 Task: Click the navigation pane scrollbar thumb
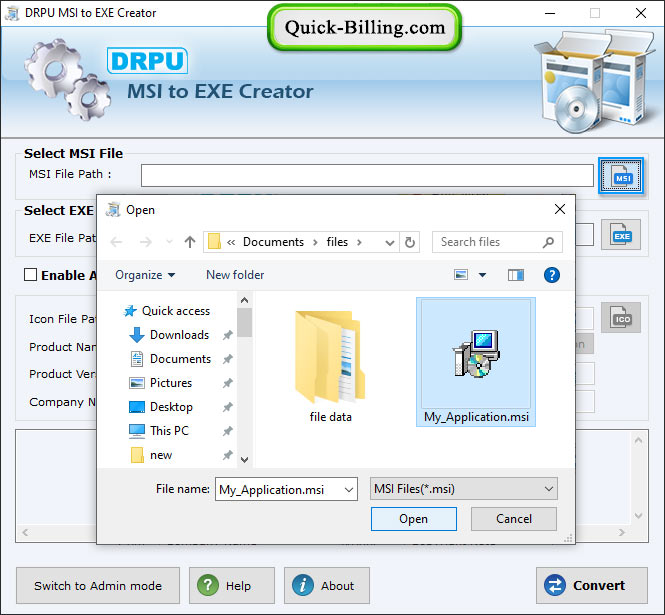tap(244, 322)
